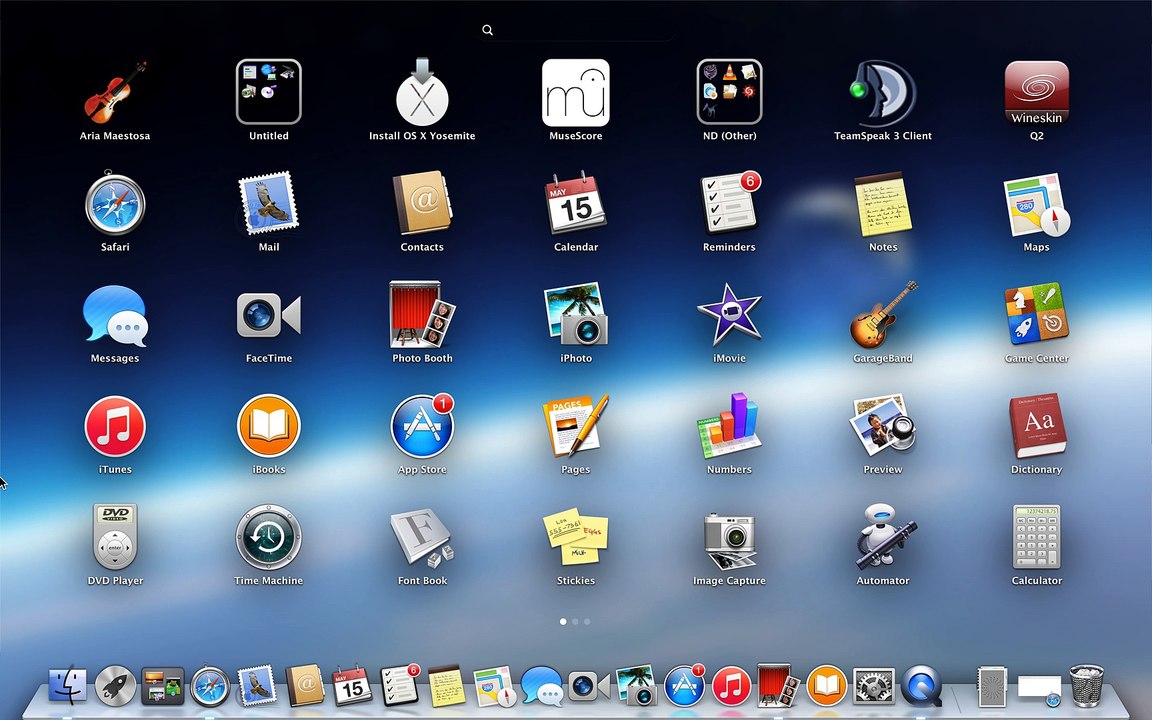Screen dimensions: 1152x720
Task: Launch iMovie
Action: 730,314
